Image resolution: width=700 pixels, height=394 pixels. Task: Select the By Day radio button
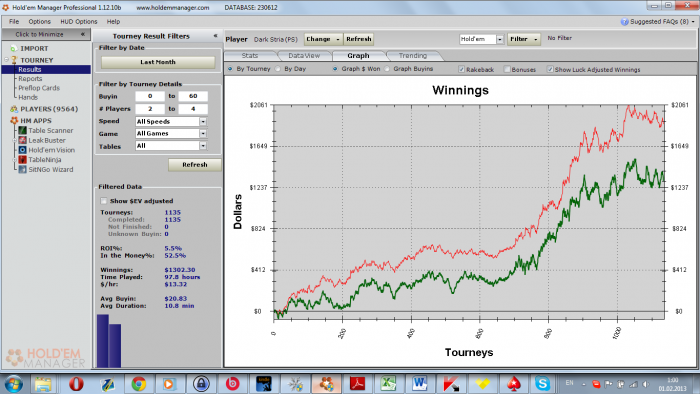click(278, 69)
